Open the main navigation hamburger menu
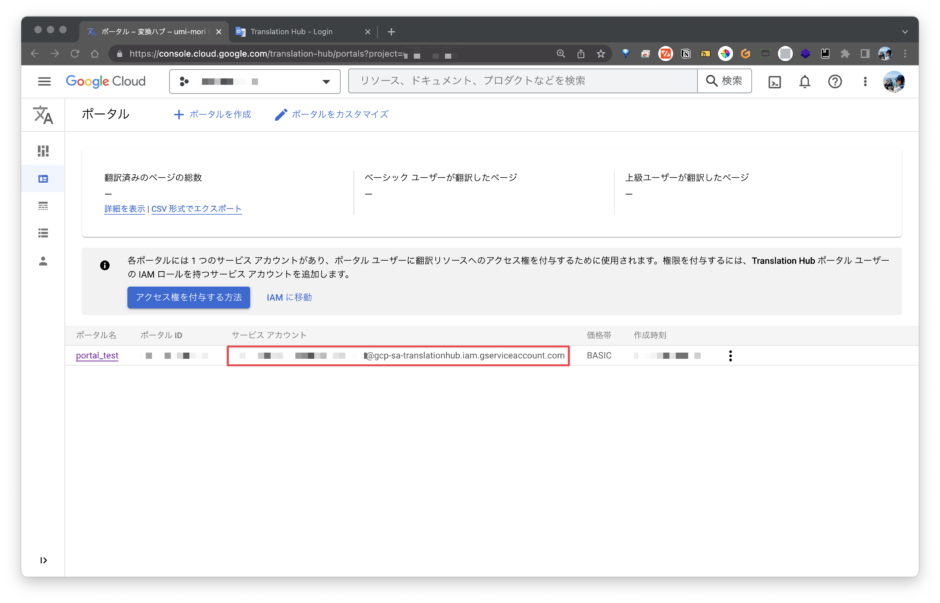 pos(44,82)
